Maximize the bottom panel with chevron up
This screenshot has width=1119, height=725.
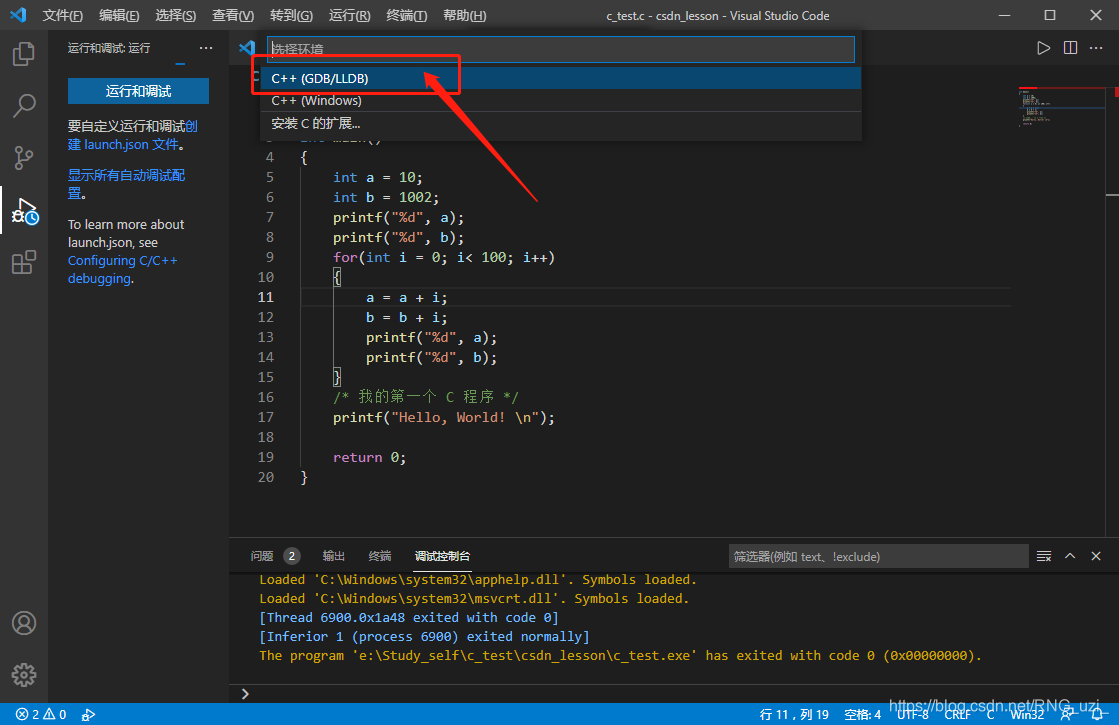(x=1070, y=556)
